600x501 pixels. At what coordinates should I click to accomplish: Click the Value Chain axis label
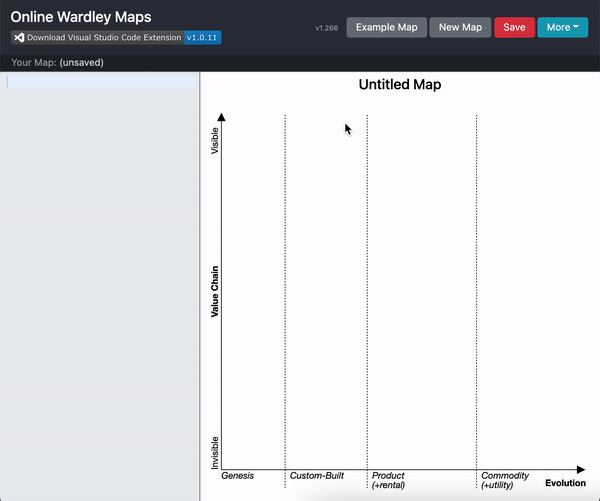[215, 292]
